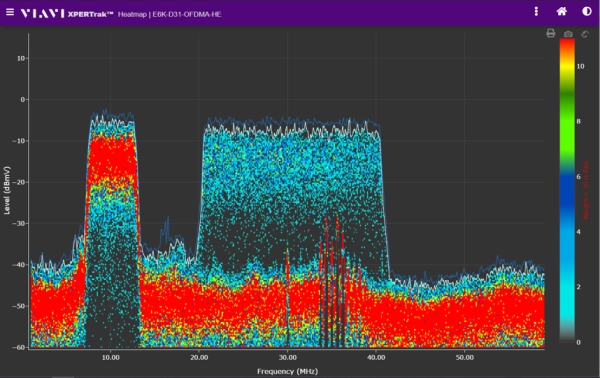
Task: Click the Level (dBmV) axis label
Action: tap(7, 190)
